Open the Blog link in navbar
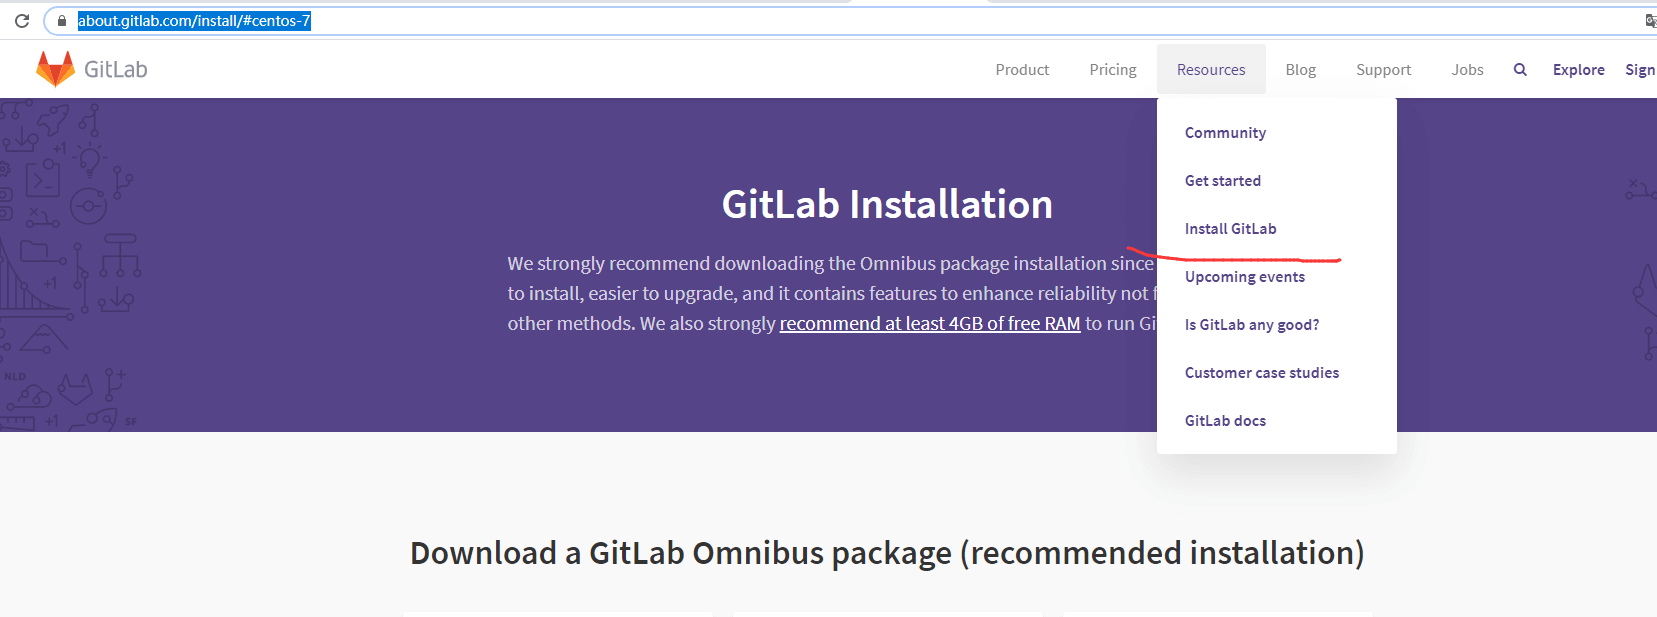Image resolution: width=1657 pixels, height=617 pixels. coord(1300,70)
